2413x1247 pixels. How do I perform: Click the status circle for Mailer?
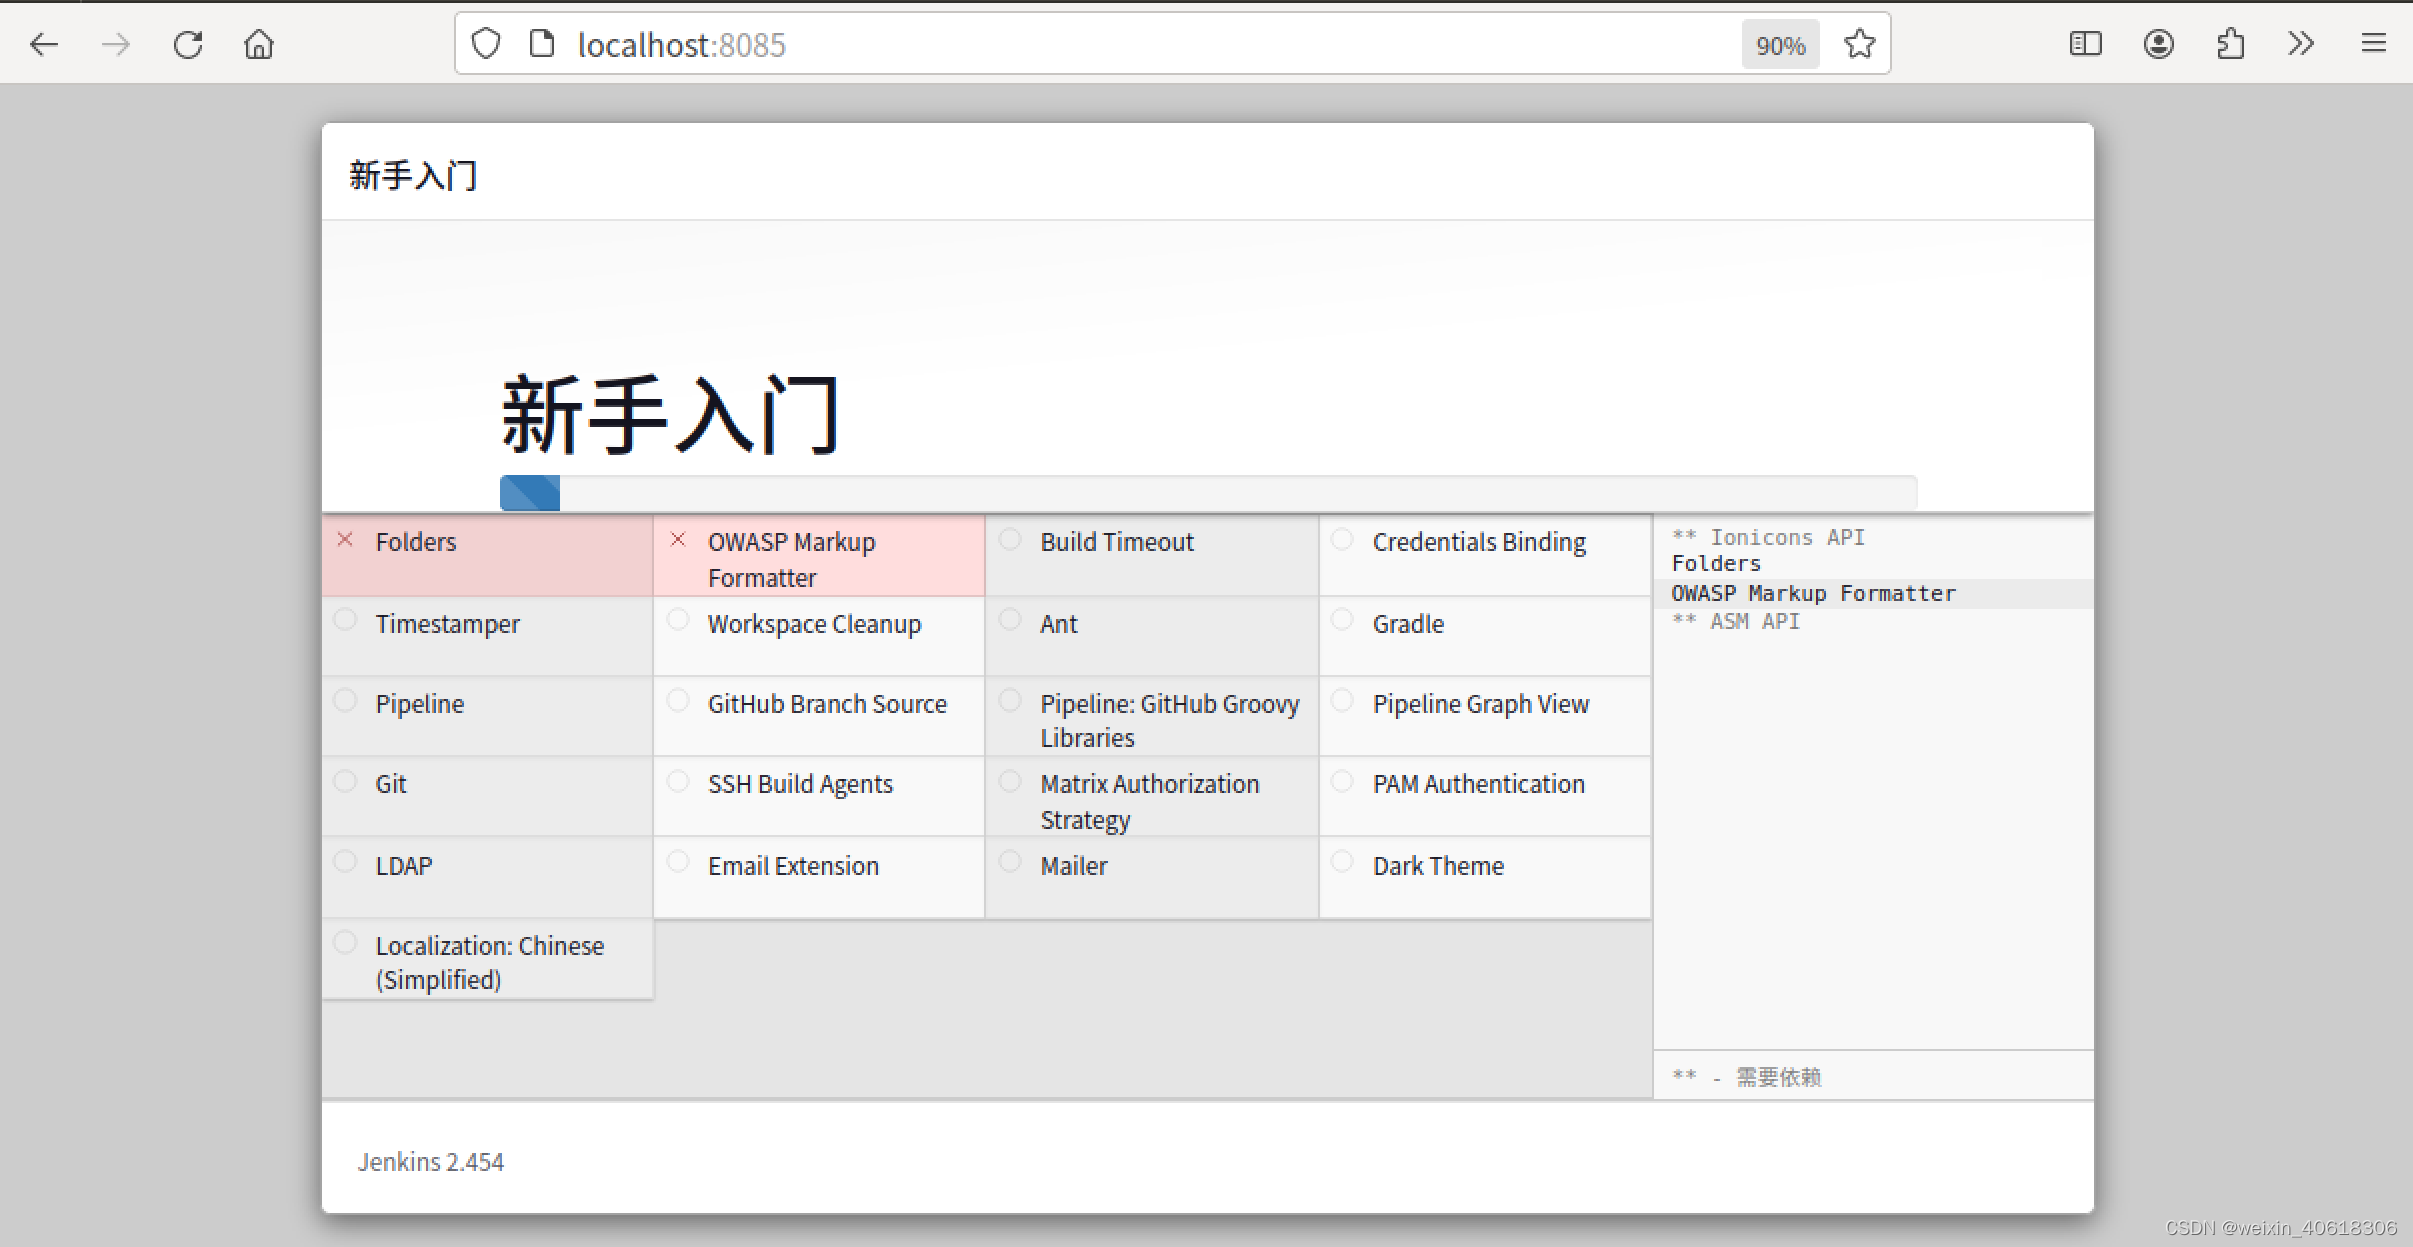coord(1010,862)
